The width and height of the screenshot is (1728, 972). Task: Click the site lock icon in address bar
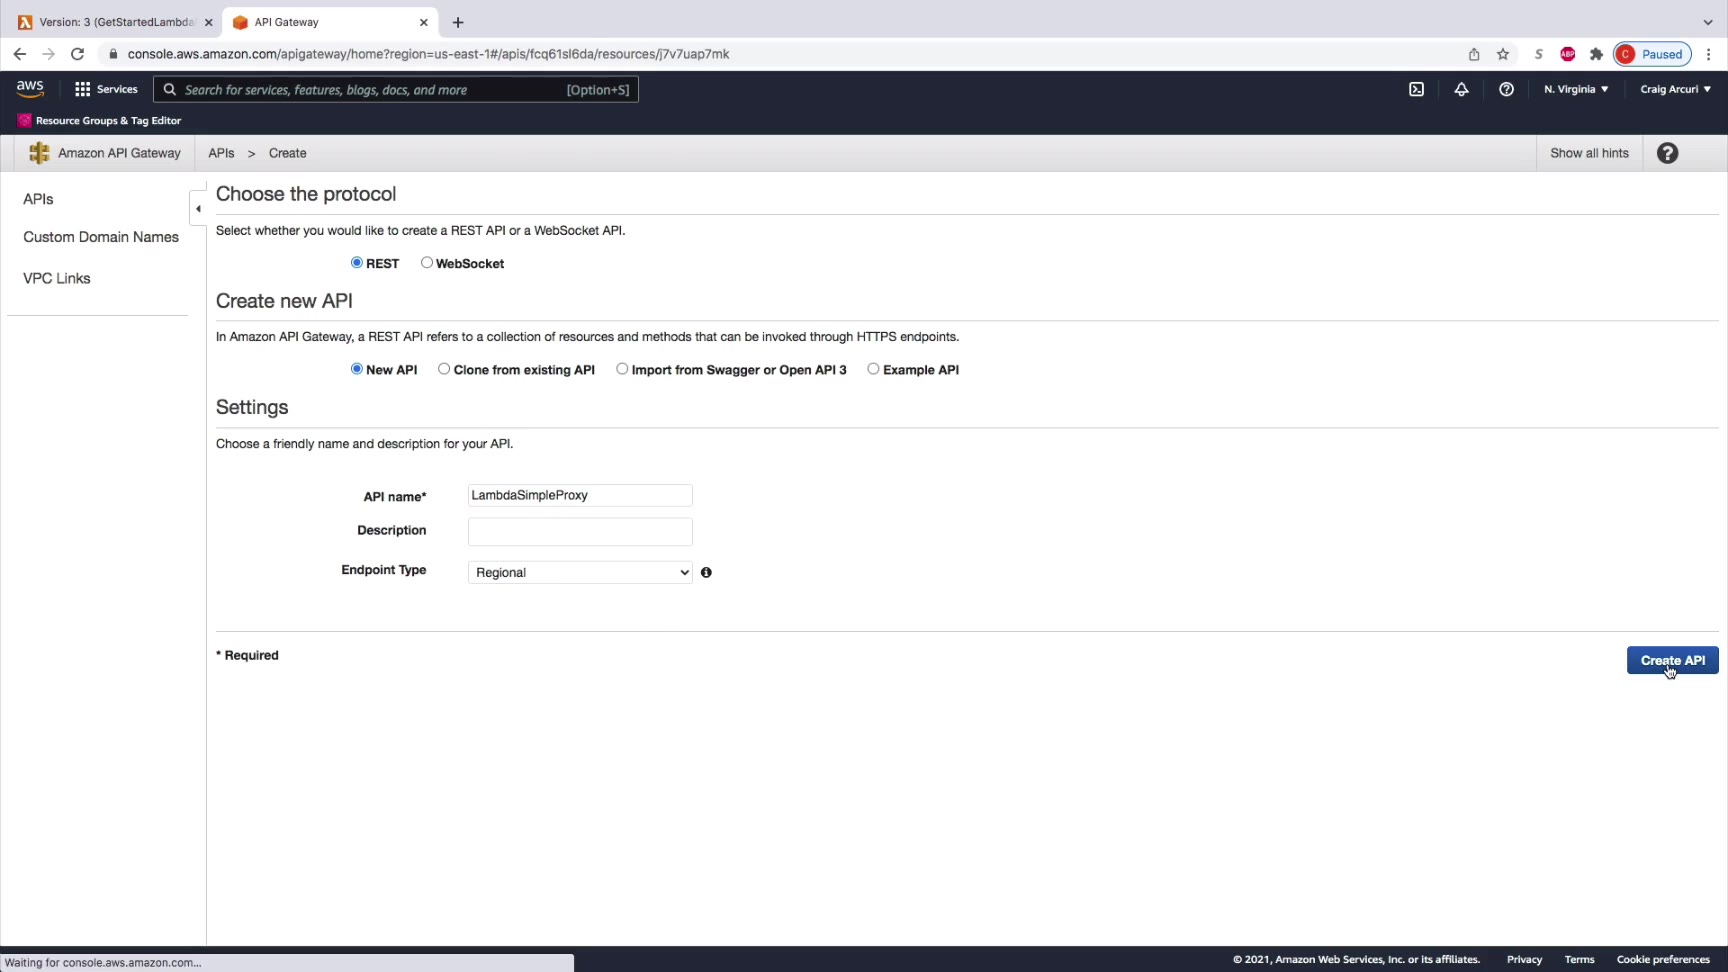pyautogui.click(x=113, y=54)
